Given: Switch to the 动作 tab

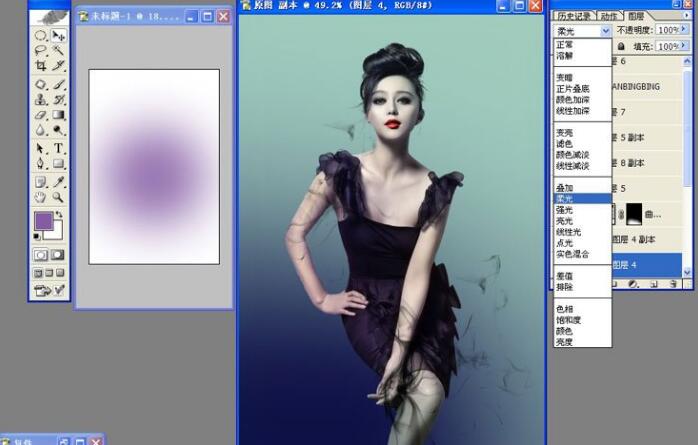Looking at the screenshot, I should [x=609, y=15].
